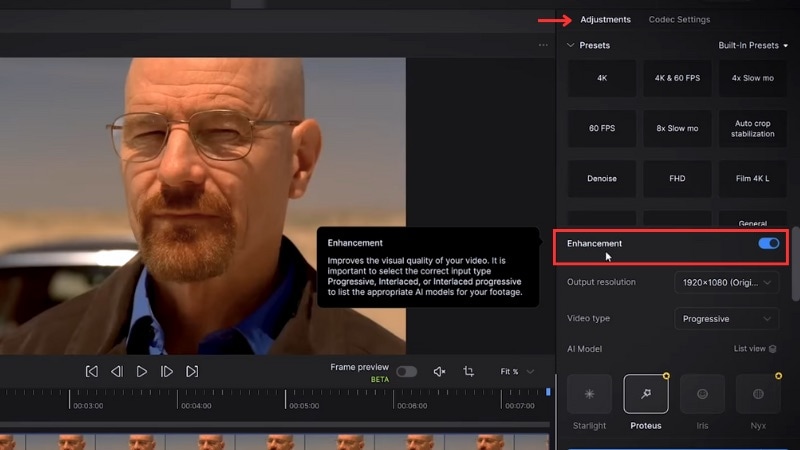Click the Enhancement section label

pyautogui.click(x=594, y=243)
